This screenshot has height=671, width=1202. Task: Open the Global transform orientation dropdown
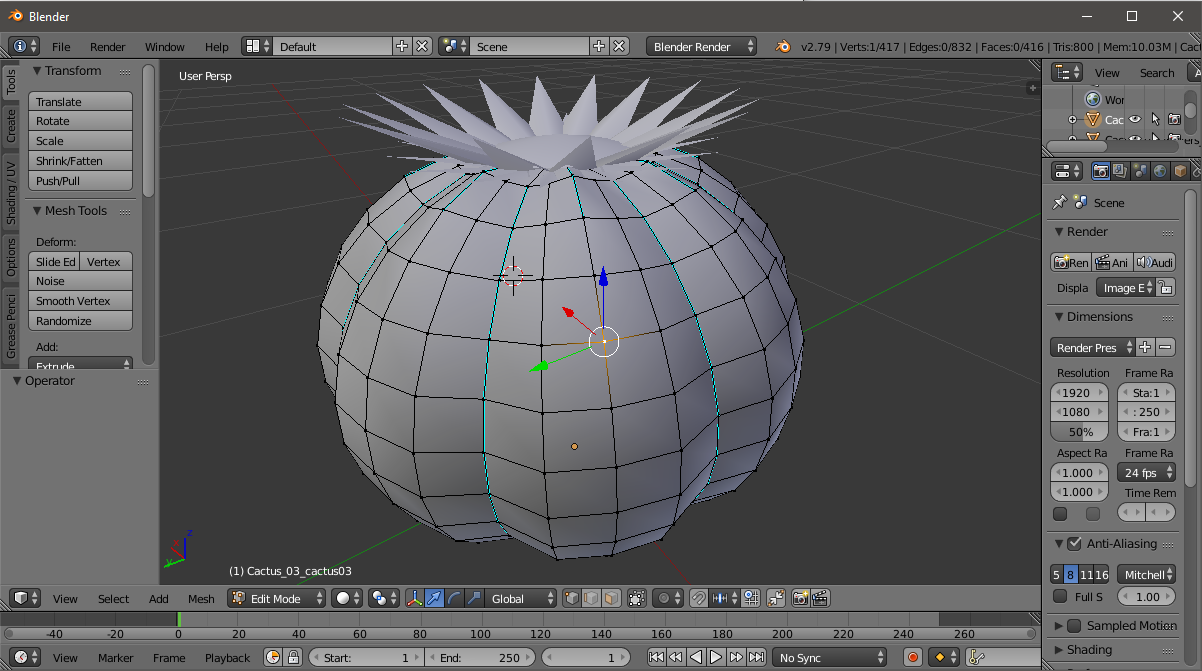pyautogui.click(x=522, y=598)
